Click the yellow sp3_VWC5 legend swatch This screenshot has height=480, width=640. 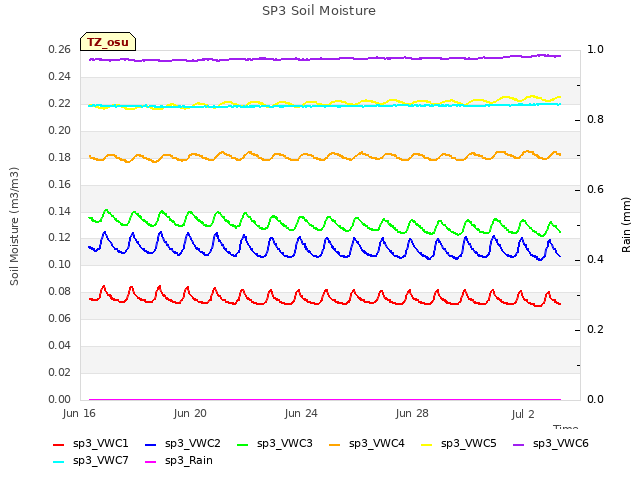click(427, 444)
